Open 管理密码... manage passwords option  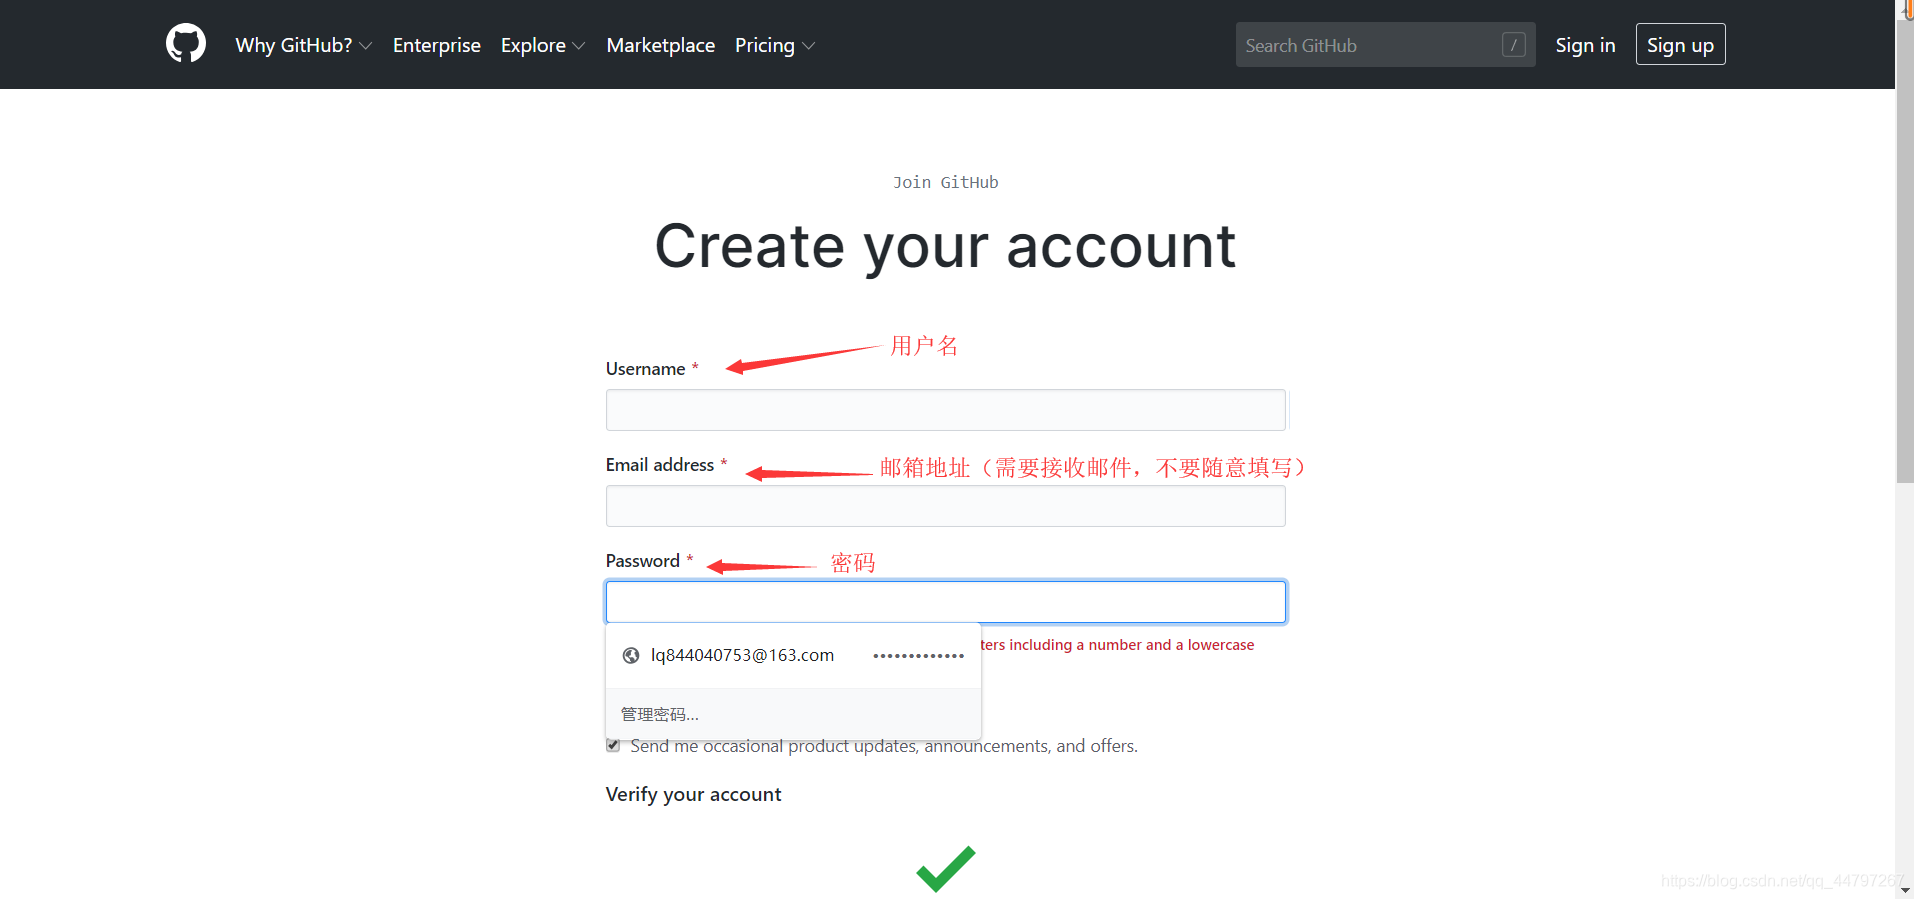tap(793, 714)
